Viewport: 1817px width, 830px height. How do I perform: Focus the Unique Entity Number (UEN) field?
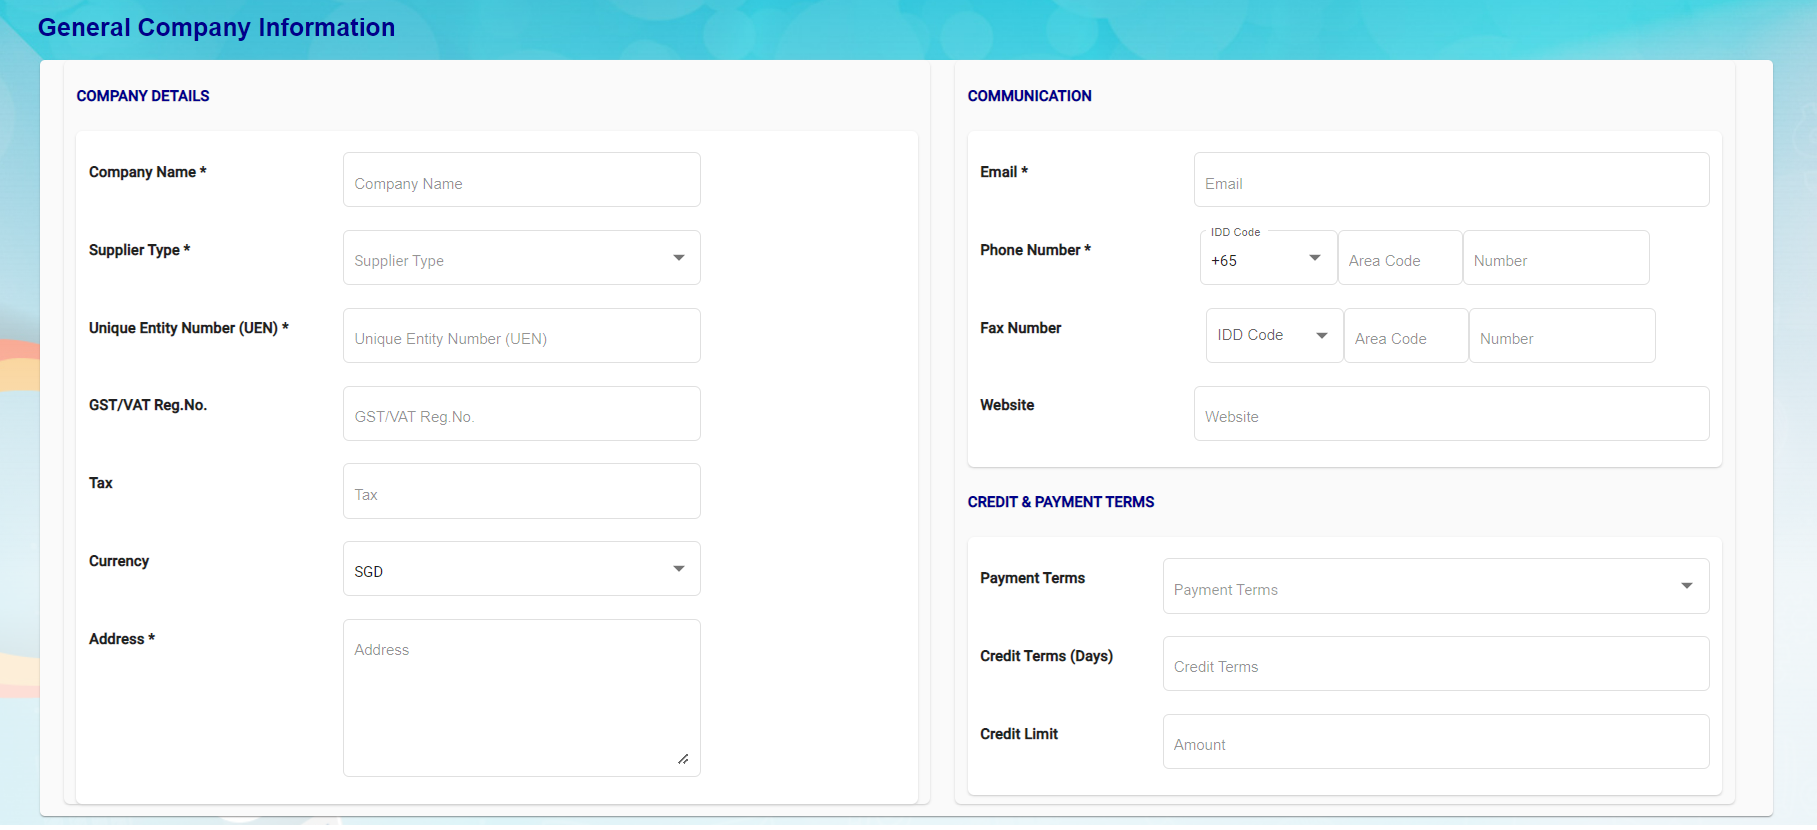point(521,336)
